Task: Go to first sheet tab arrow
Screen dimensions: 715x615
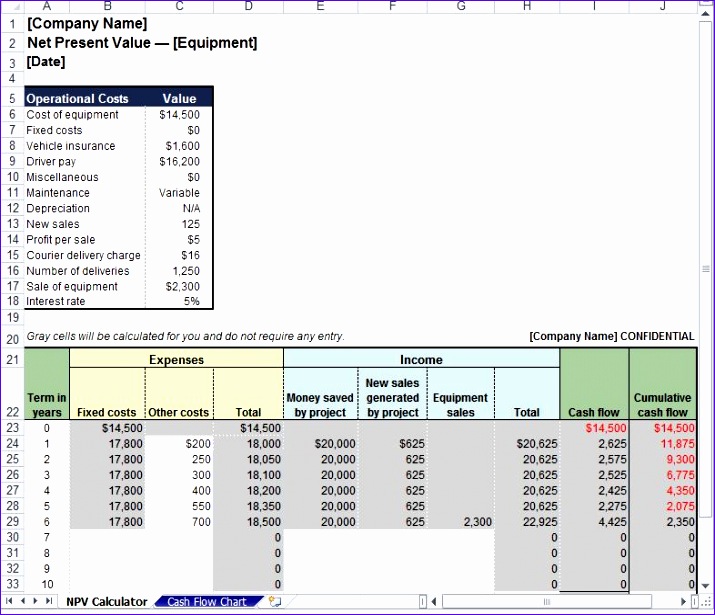Action: click(x=9, y=601)
